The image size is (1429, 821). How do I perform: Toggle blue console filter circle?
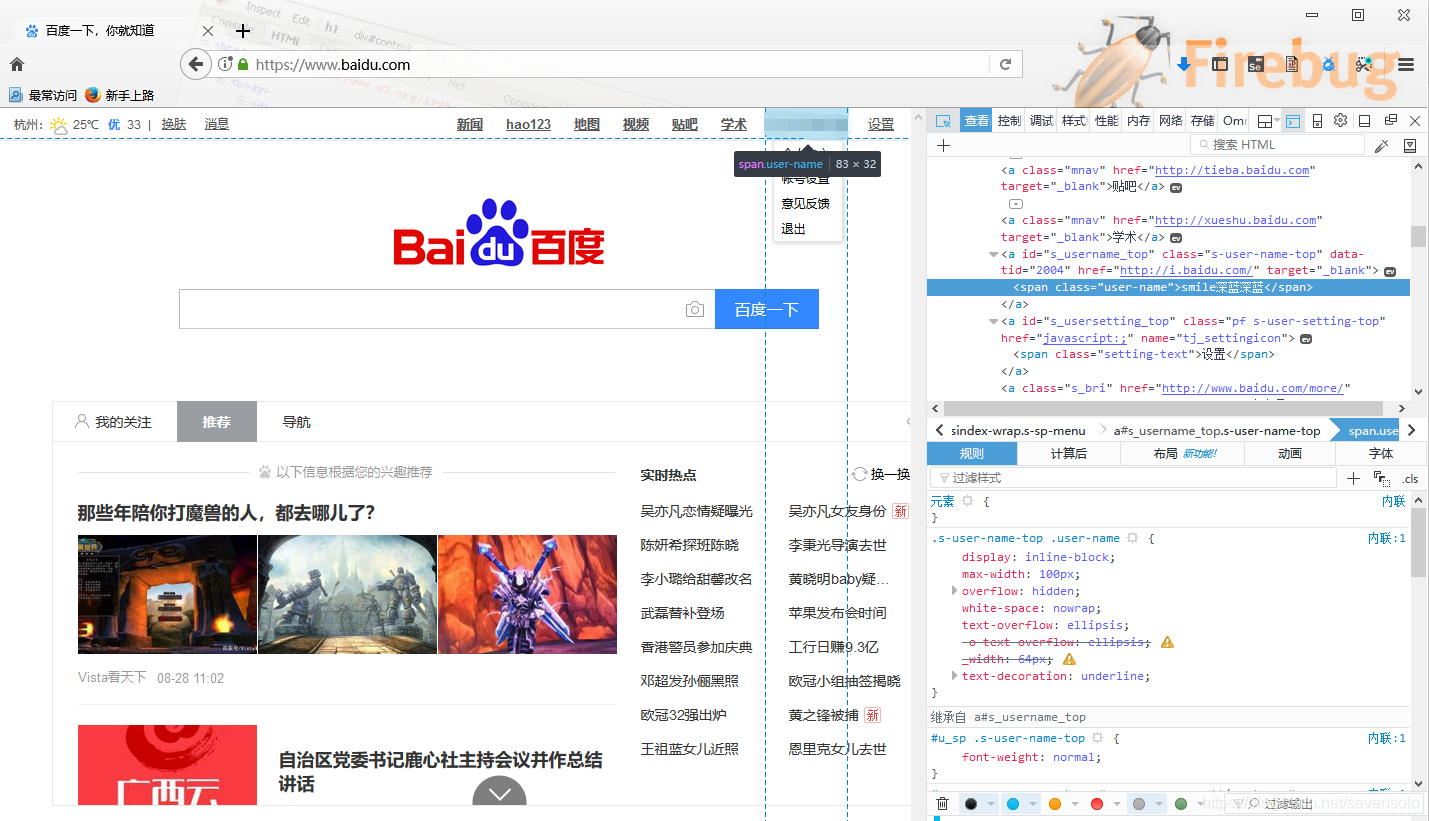(x=1012, y=804)
